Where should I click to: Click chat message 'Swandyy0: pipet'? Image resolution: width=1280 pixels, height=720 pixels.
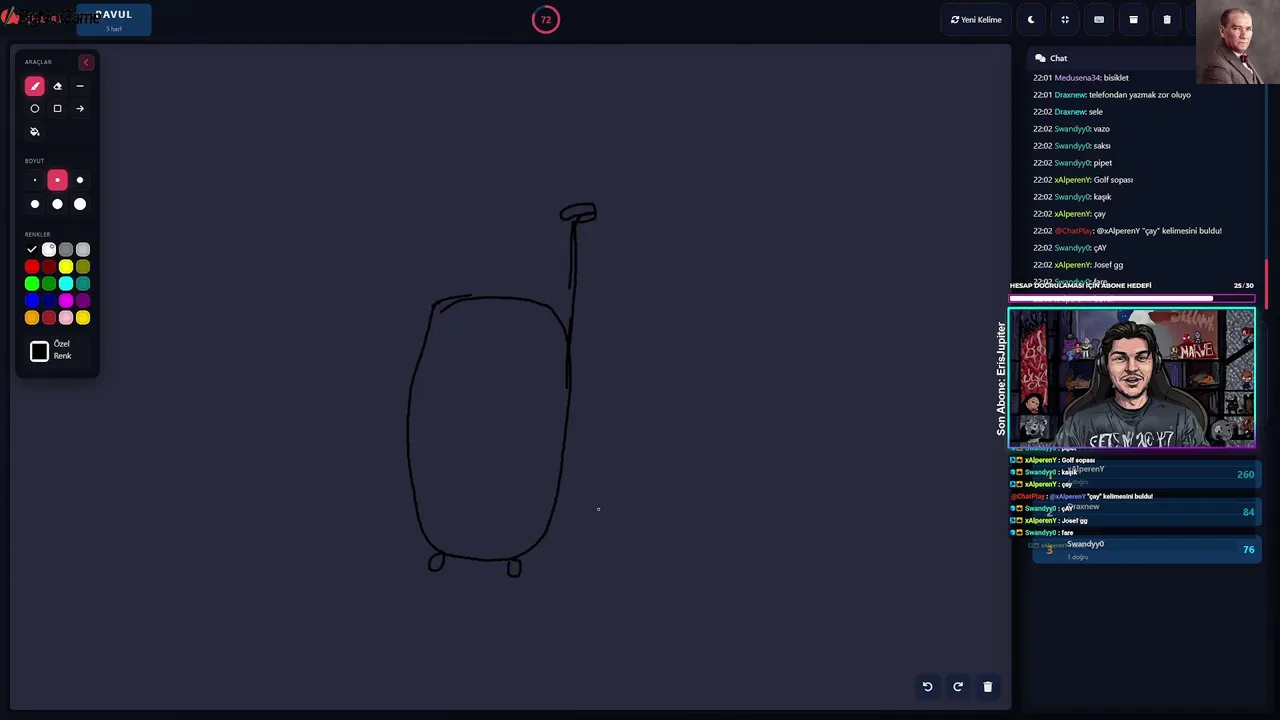coord(1073,163)
